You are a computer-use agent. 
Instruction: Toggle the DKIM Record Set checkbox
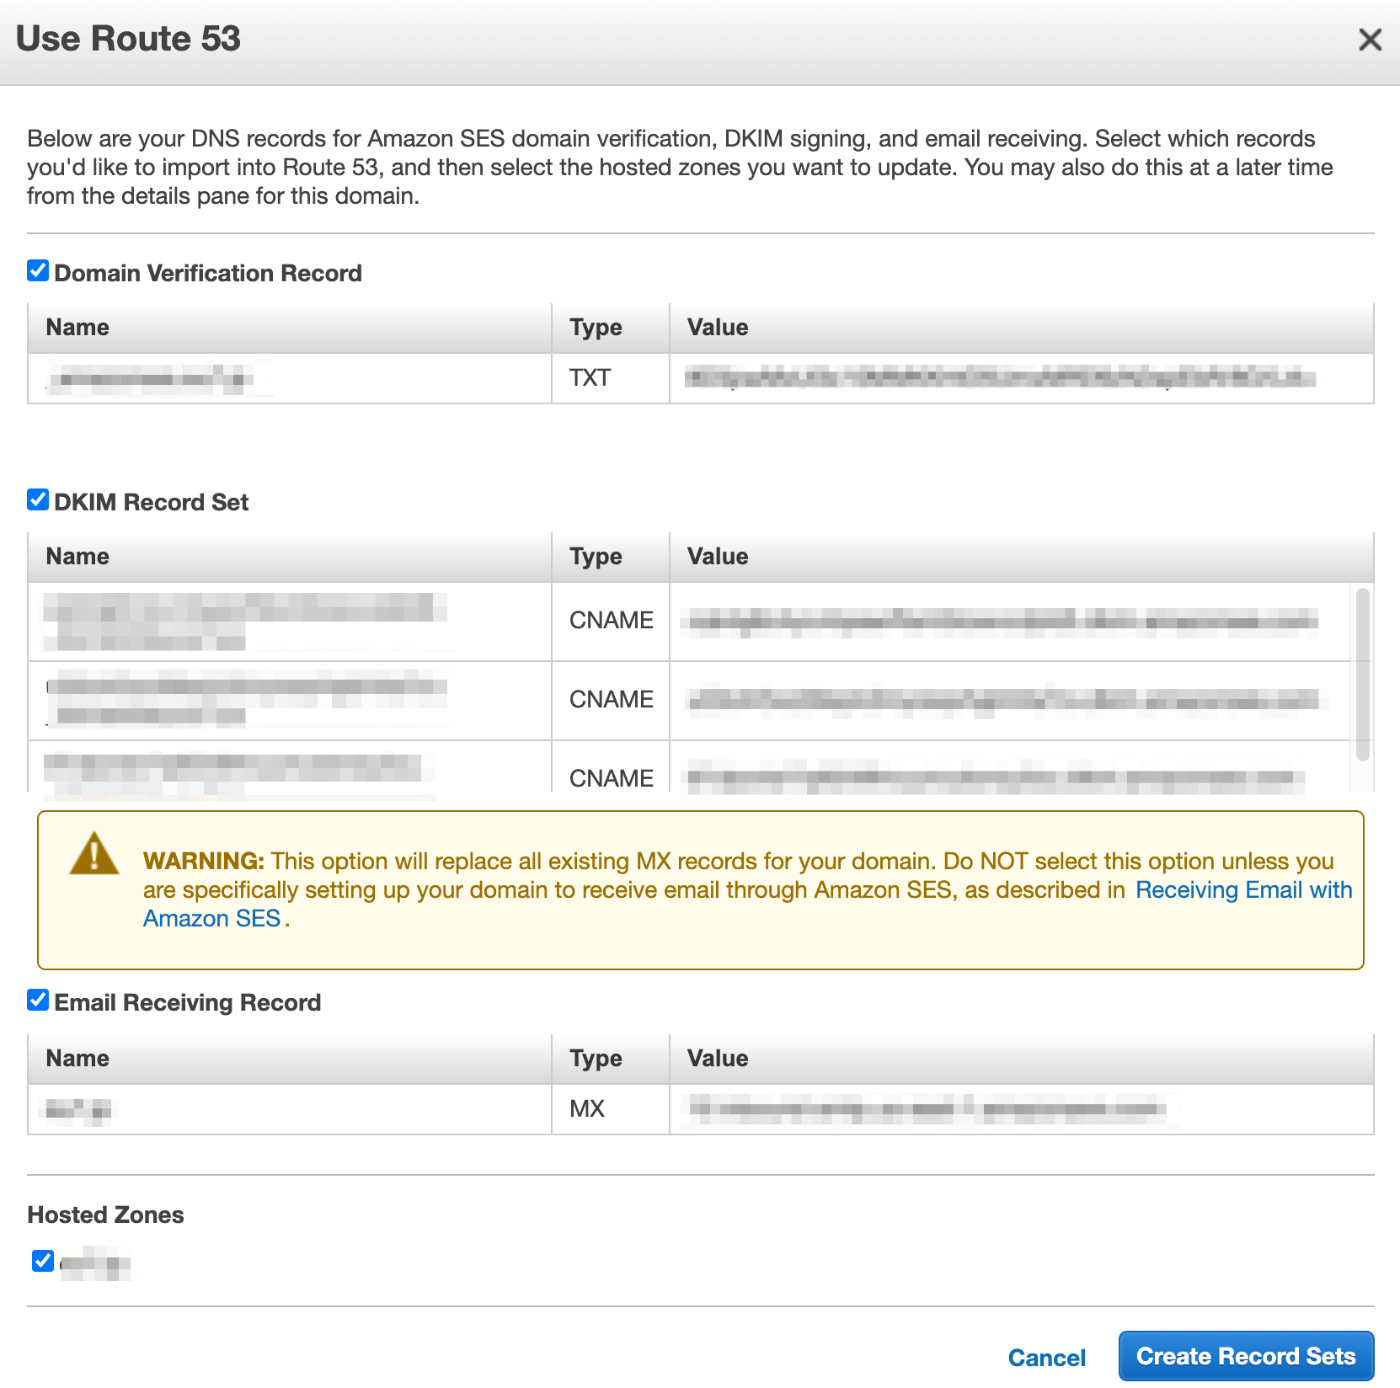pos(38,500)
